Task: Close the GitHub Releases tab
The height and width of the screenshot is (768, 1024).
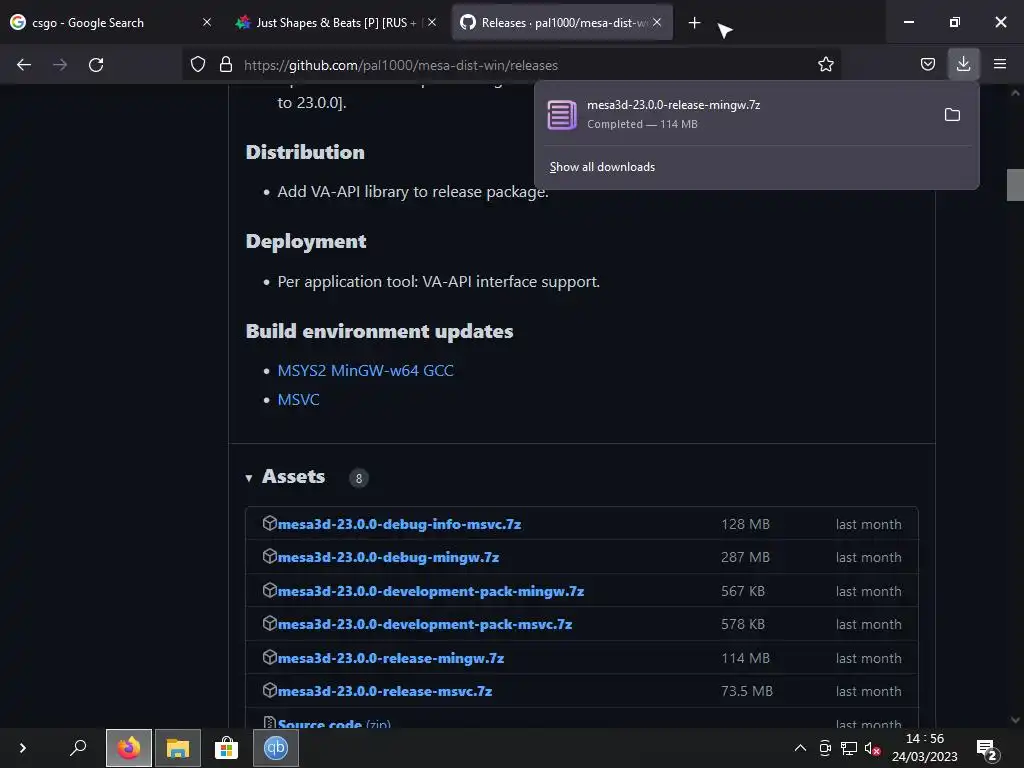Action: [x=657, y=22]
